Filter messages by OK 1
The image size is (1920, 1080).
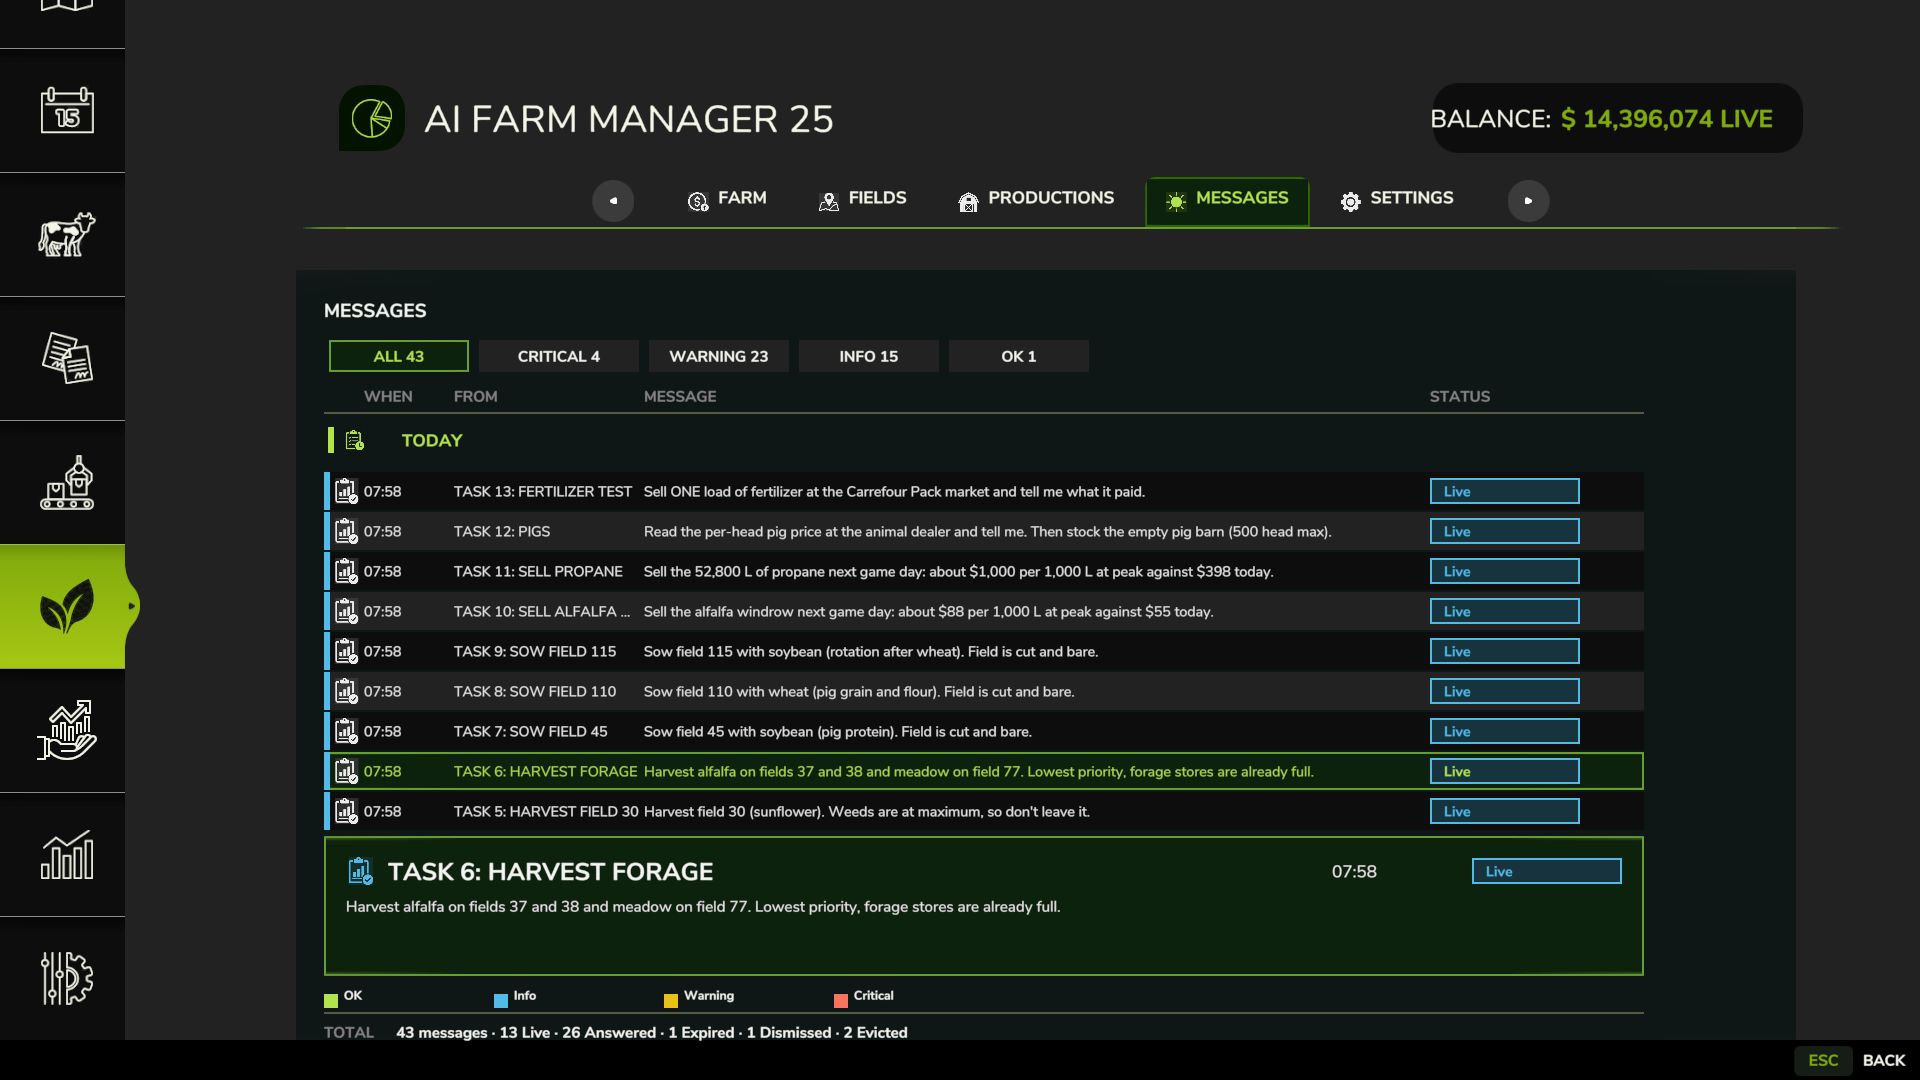[1019, 356]
